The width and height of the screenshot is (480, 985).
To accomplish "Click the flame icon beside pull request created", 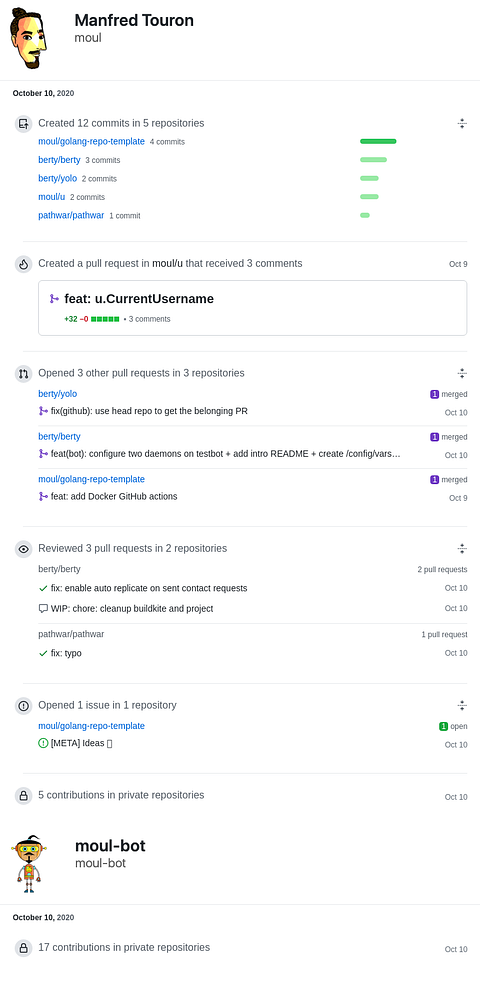I will 23,264.
